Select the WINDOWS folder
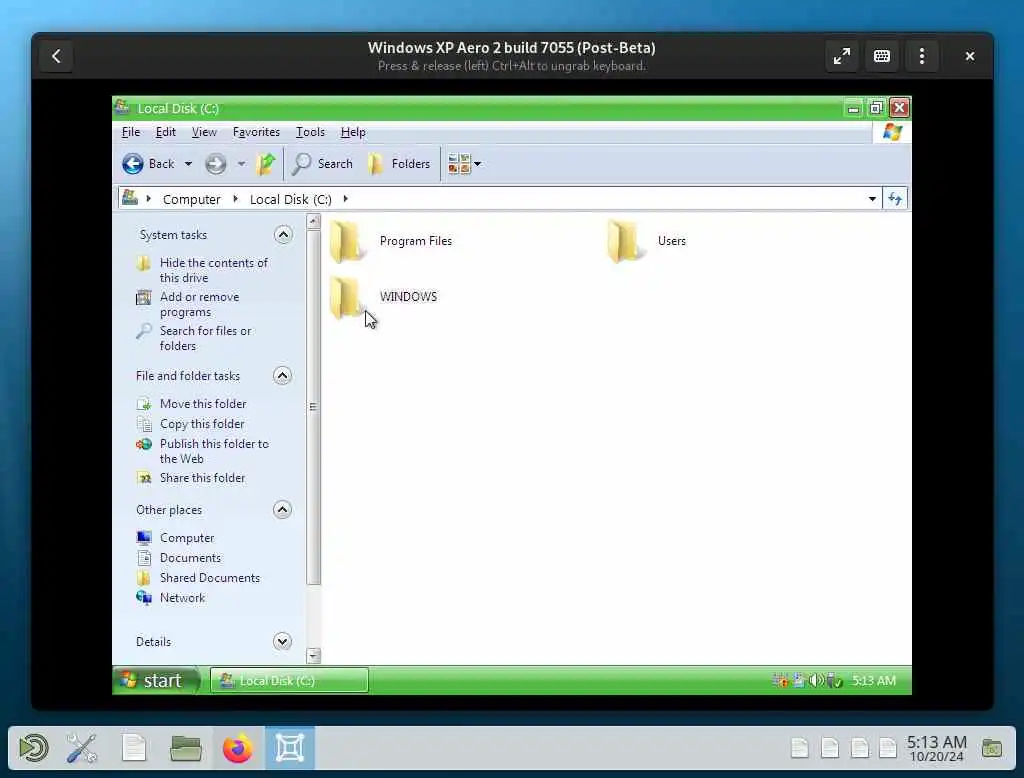This screenshot has height=778, width=1024. [383, 297]
